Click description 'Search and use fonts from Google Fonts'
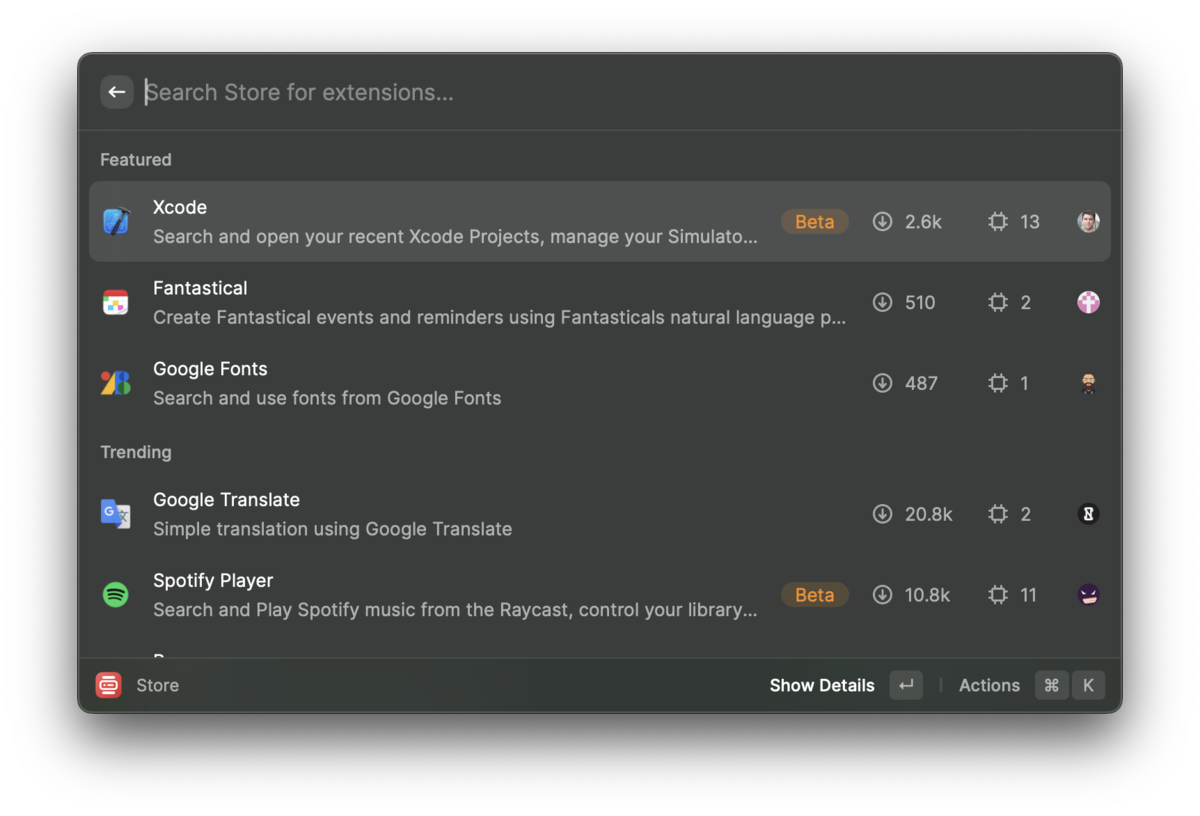The width and height of the screenshot is (1200, 816). (x=327, y=398)
